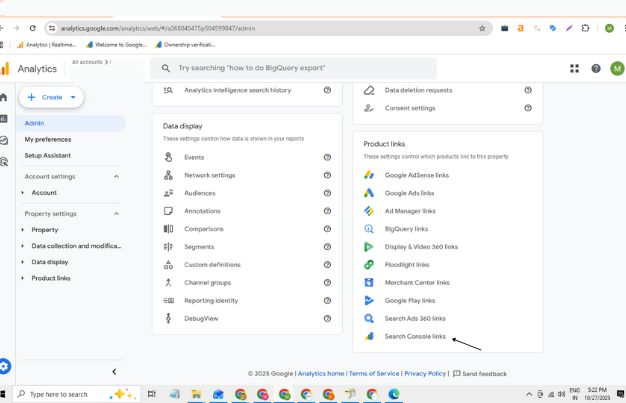Image resolution: width=626 pixels, height=403 pixels.
Task: Open the Google apps grid
Action: (574, 69)
